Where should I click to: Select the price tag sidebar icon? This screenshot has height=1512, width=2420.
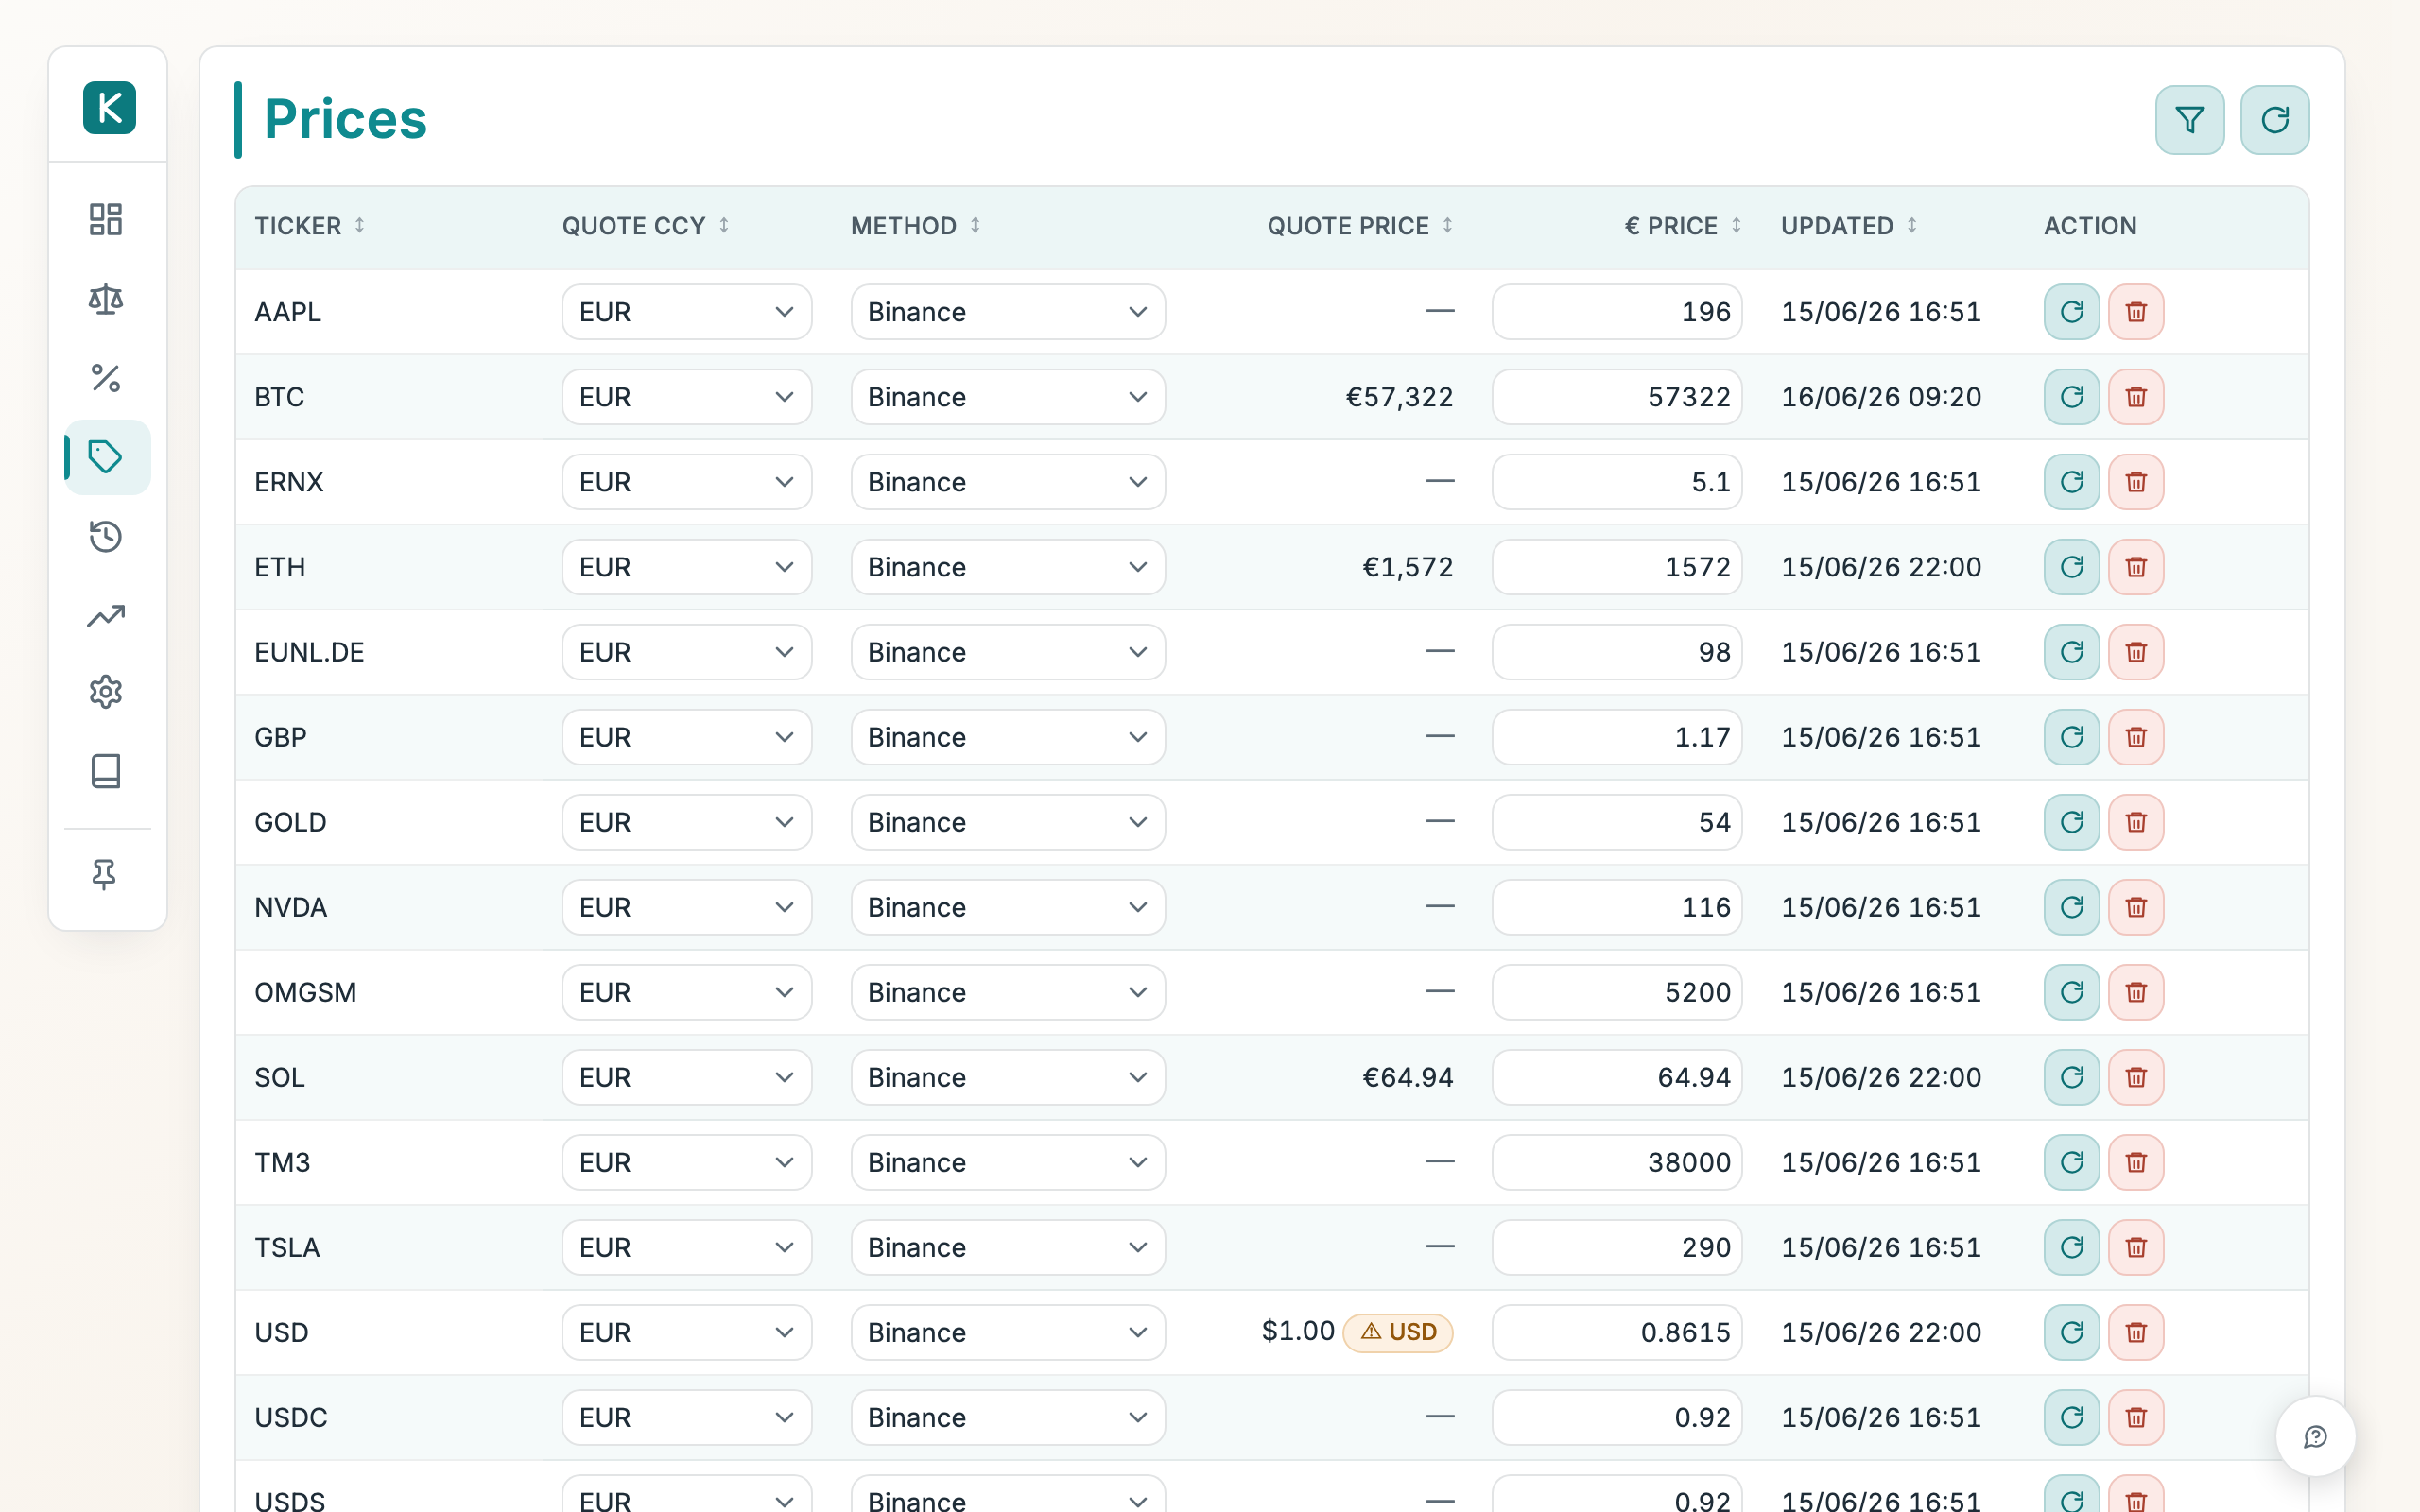pyautogui.click(x=106, y=457)
